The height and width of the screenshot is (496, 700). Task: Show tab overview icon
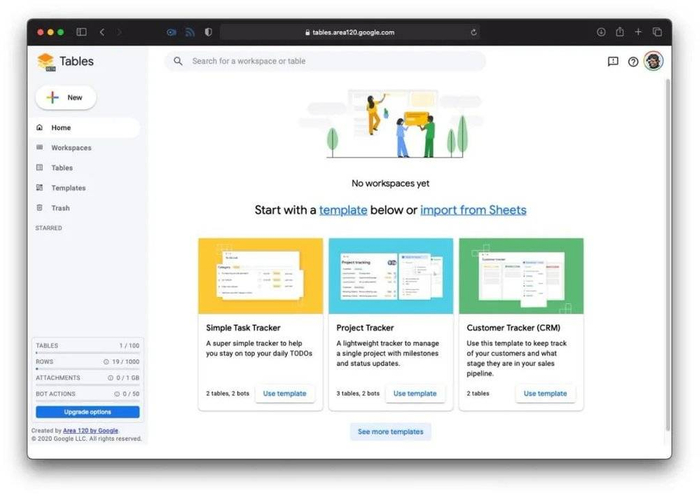point(657,32)
